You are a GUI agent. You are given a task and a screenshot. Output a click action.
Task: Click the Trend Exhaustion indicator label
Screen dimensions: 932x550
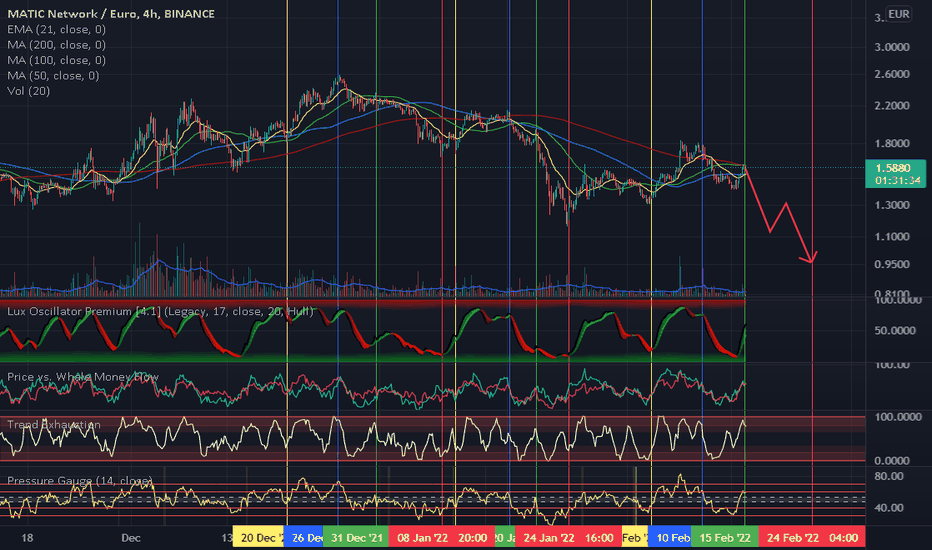pos(53,425)
